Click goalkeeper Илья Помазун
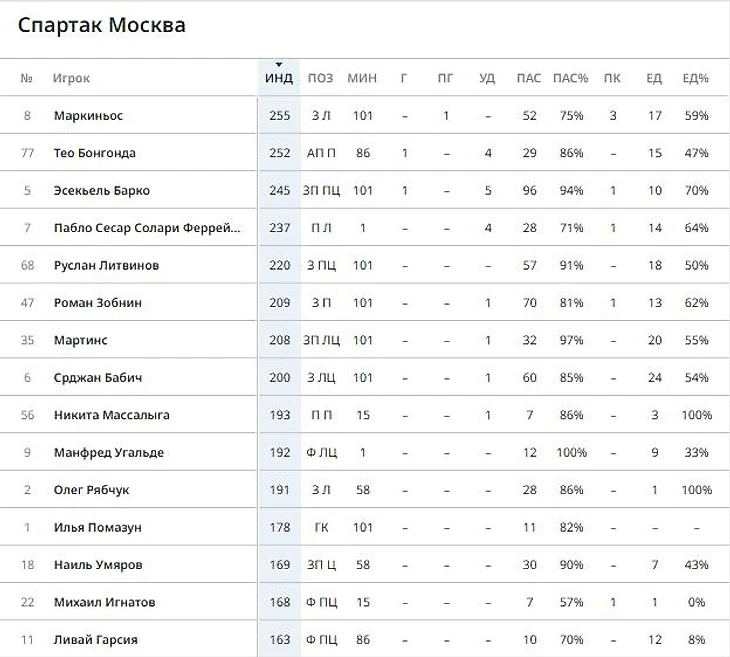This screenshot has width=730, height=657. click(x=98, y=528)
